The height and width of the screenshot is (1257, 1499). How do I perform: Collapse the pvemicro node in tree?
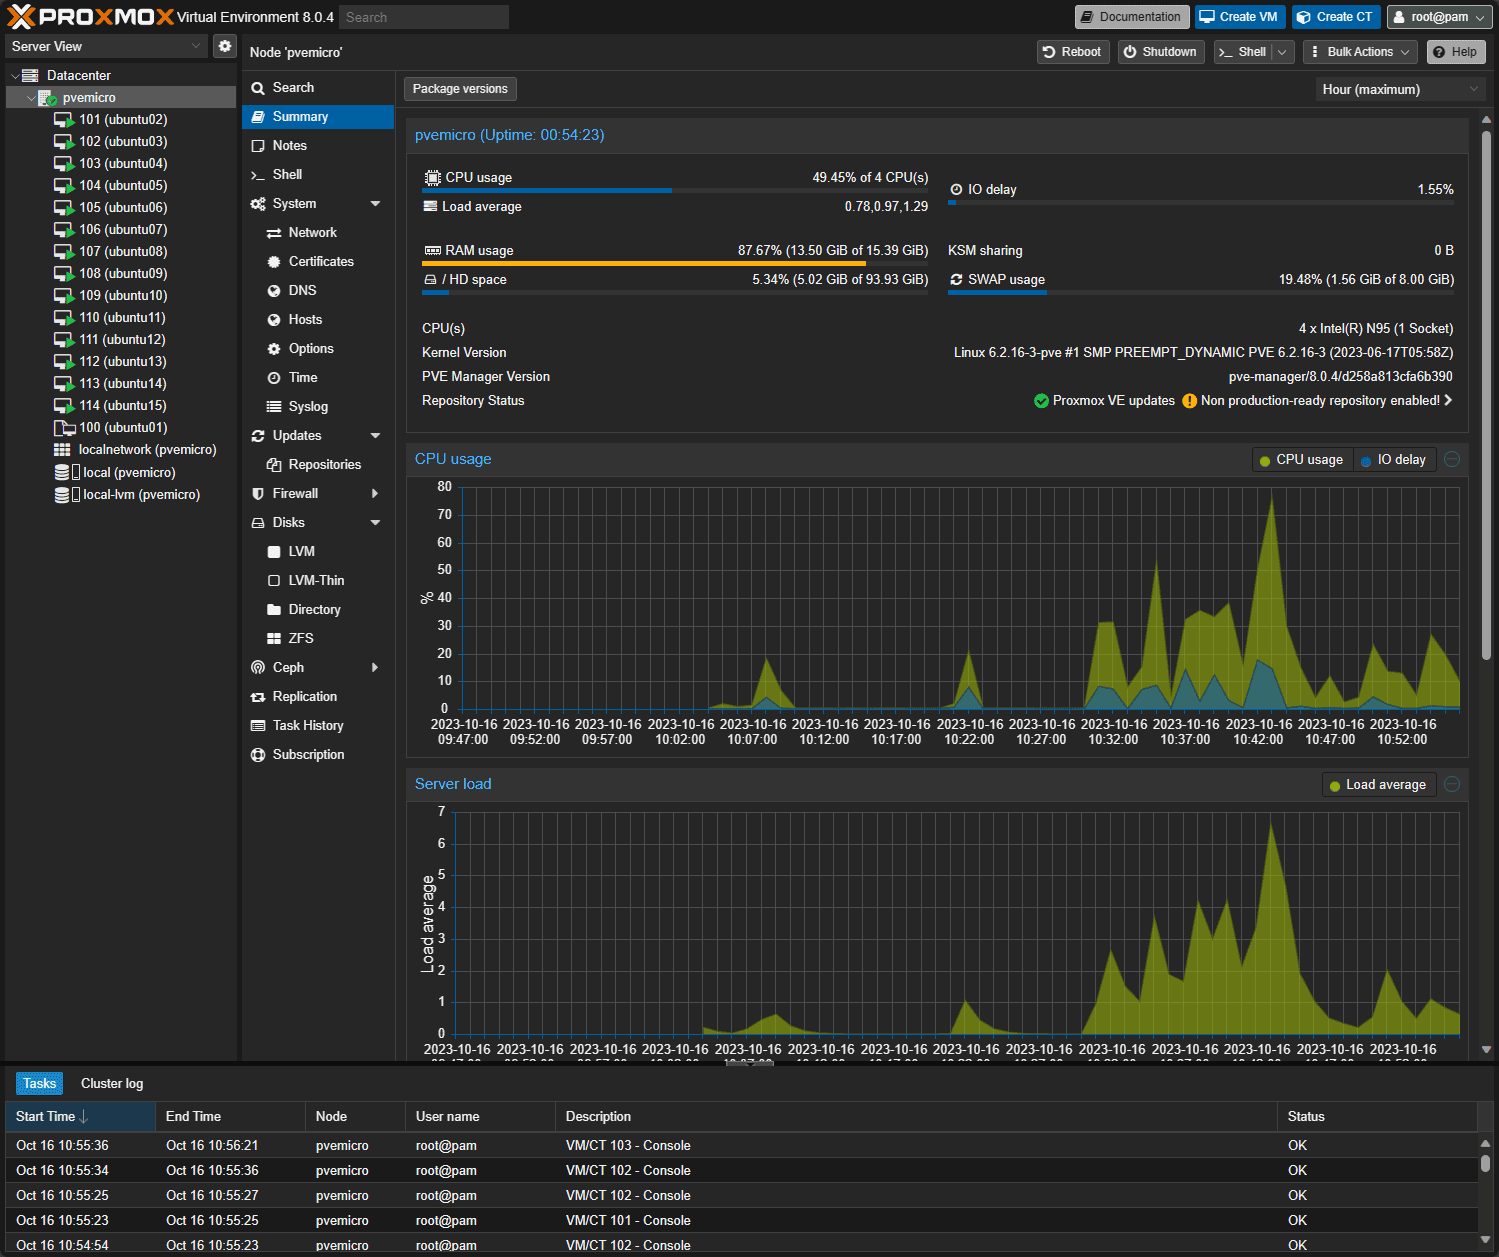point(31,98)
